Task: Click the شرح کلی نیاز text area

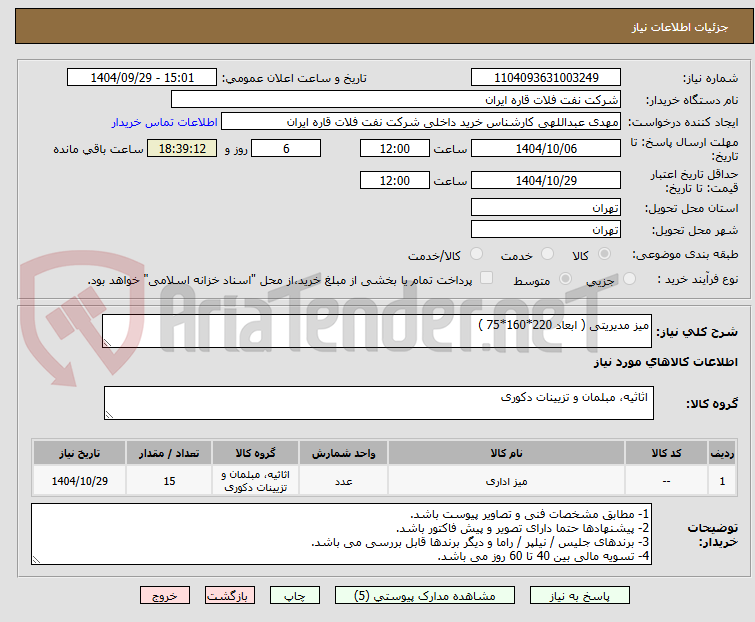Action: (x=377, y=331)
